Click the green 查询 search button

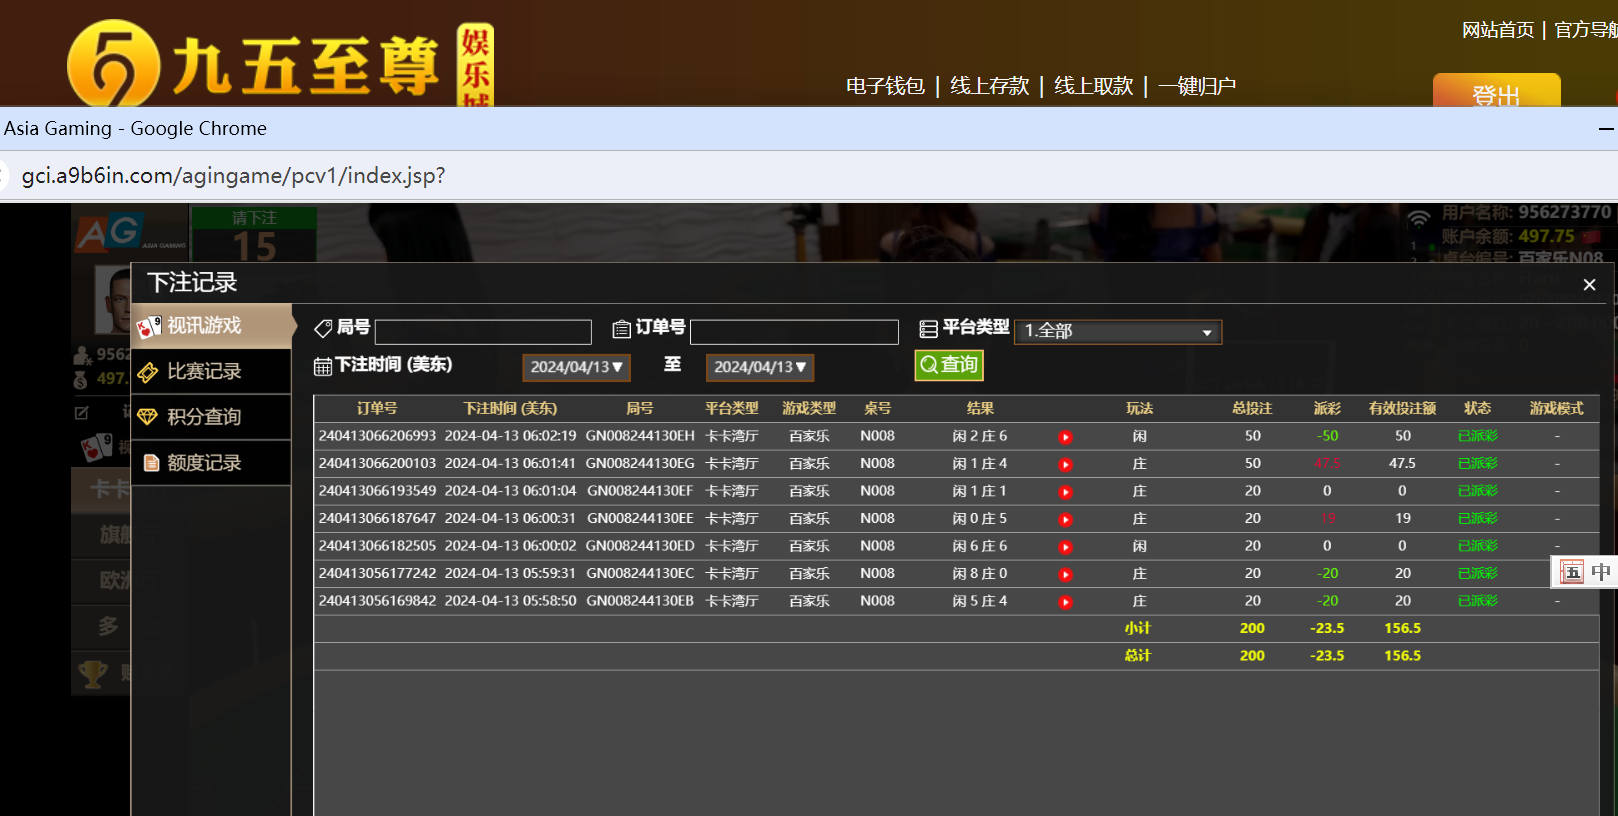tap(949, 365)
